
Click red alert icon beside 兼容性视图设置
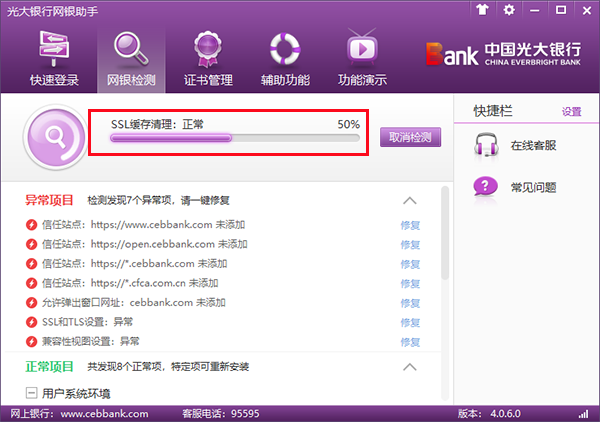coord(31,342)
